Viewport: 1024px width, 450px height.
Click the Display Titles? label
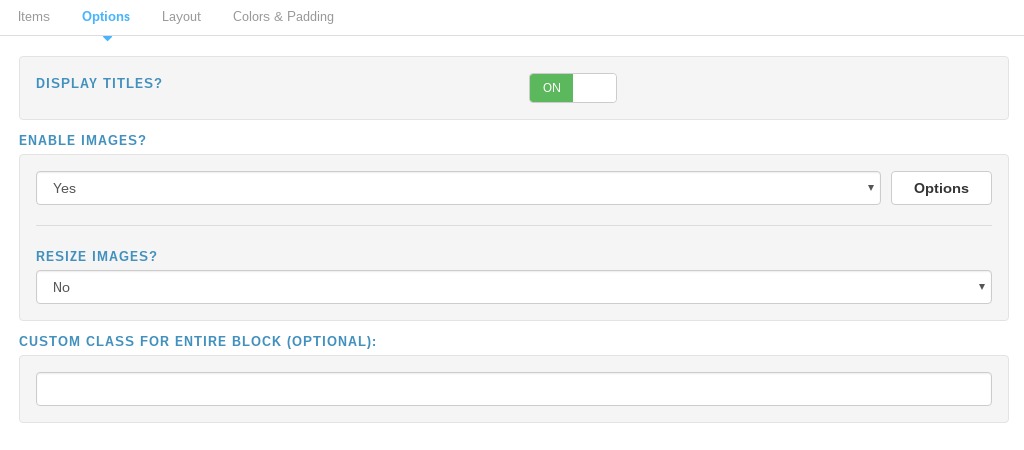[x=99, y=84]
